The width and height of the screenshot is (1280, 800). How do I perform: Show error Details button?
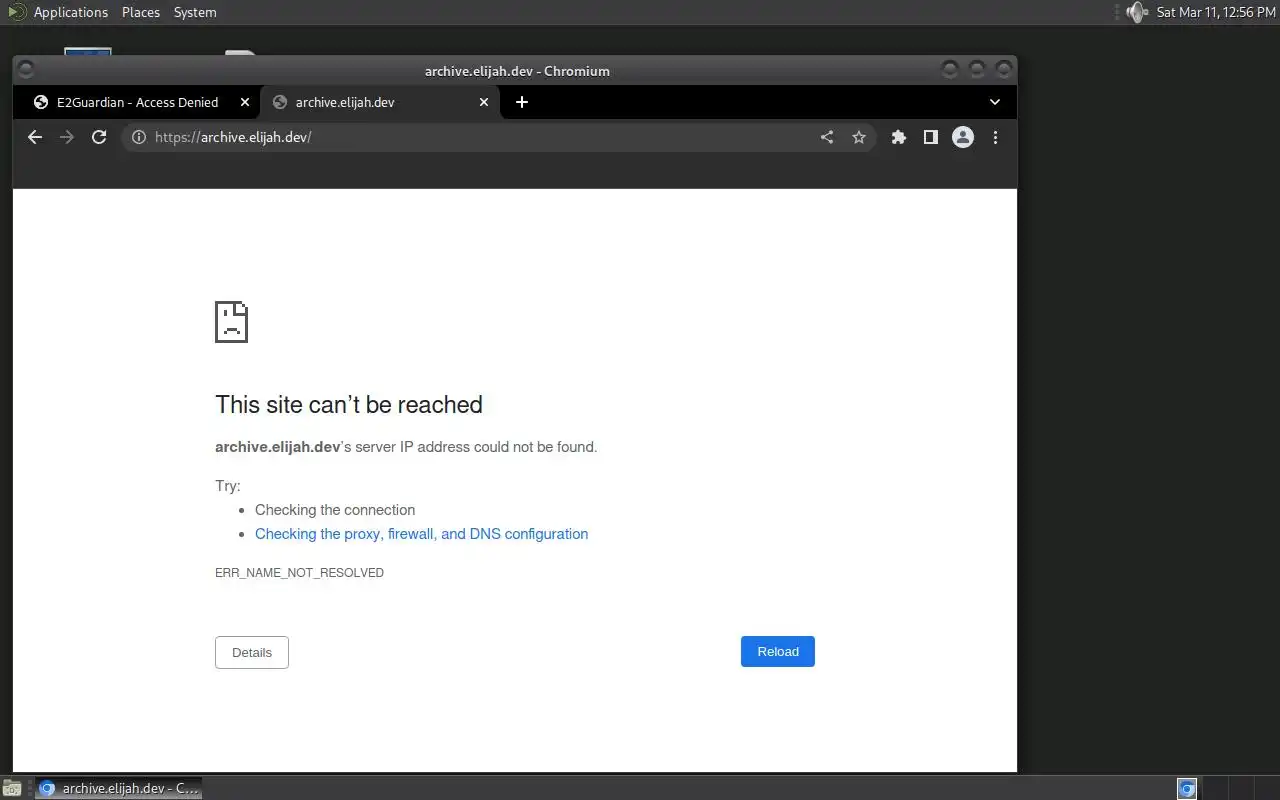[252, 652]
